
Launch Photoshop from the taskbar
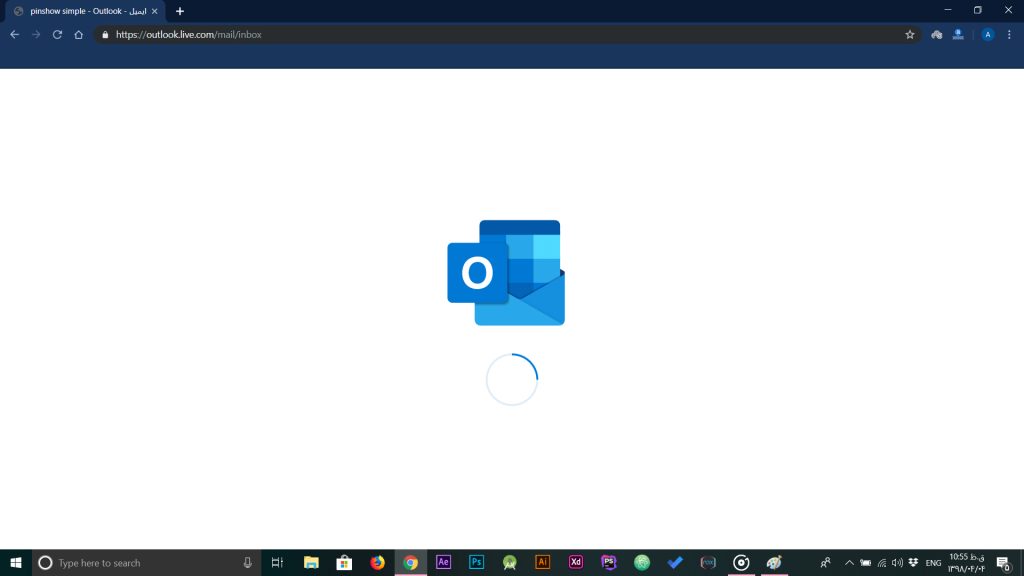(x=476, y=562)
